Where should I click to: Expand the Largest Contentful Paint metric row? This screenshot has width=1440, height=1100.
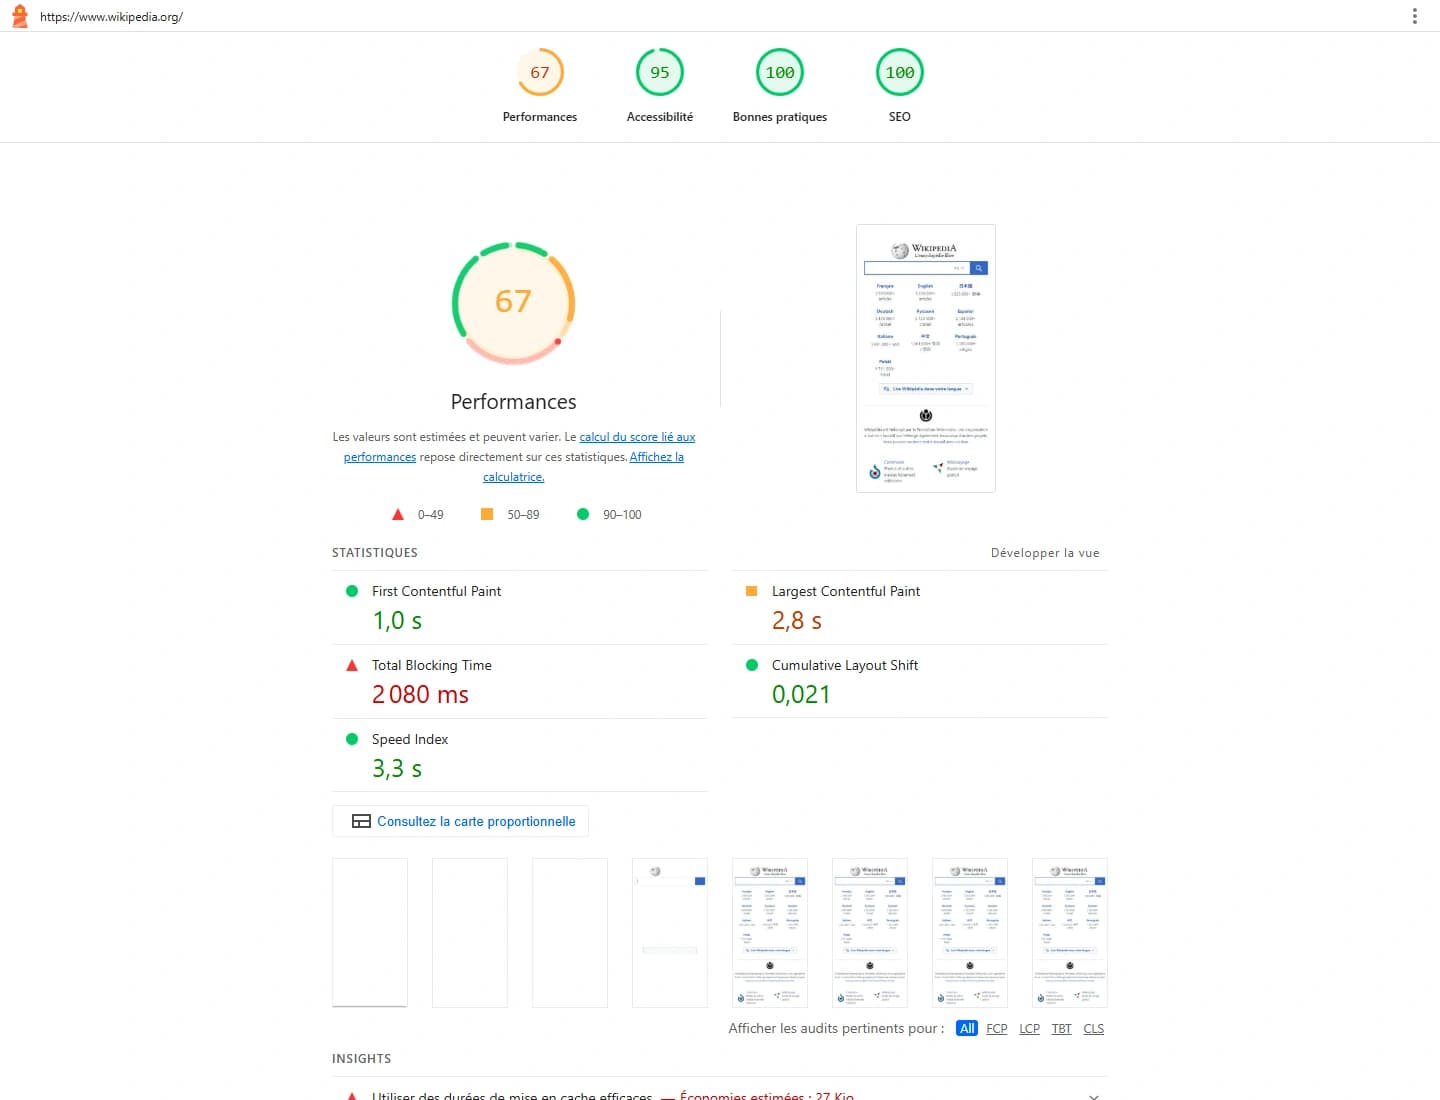920,607
